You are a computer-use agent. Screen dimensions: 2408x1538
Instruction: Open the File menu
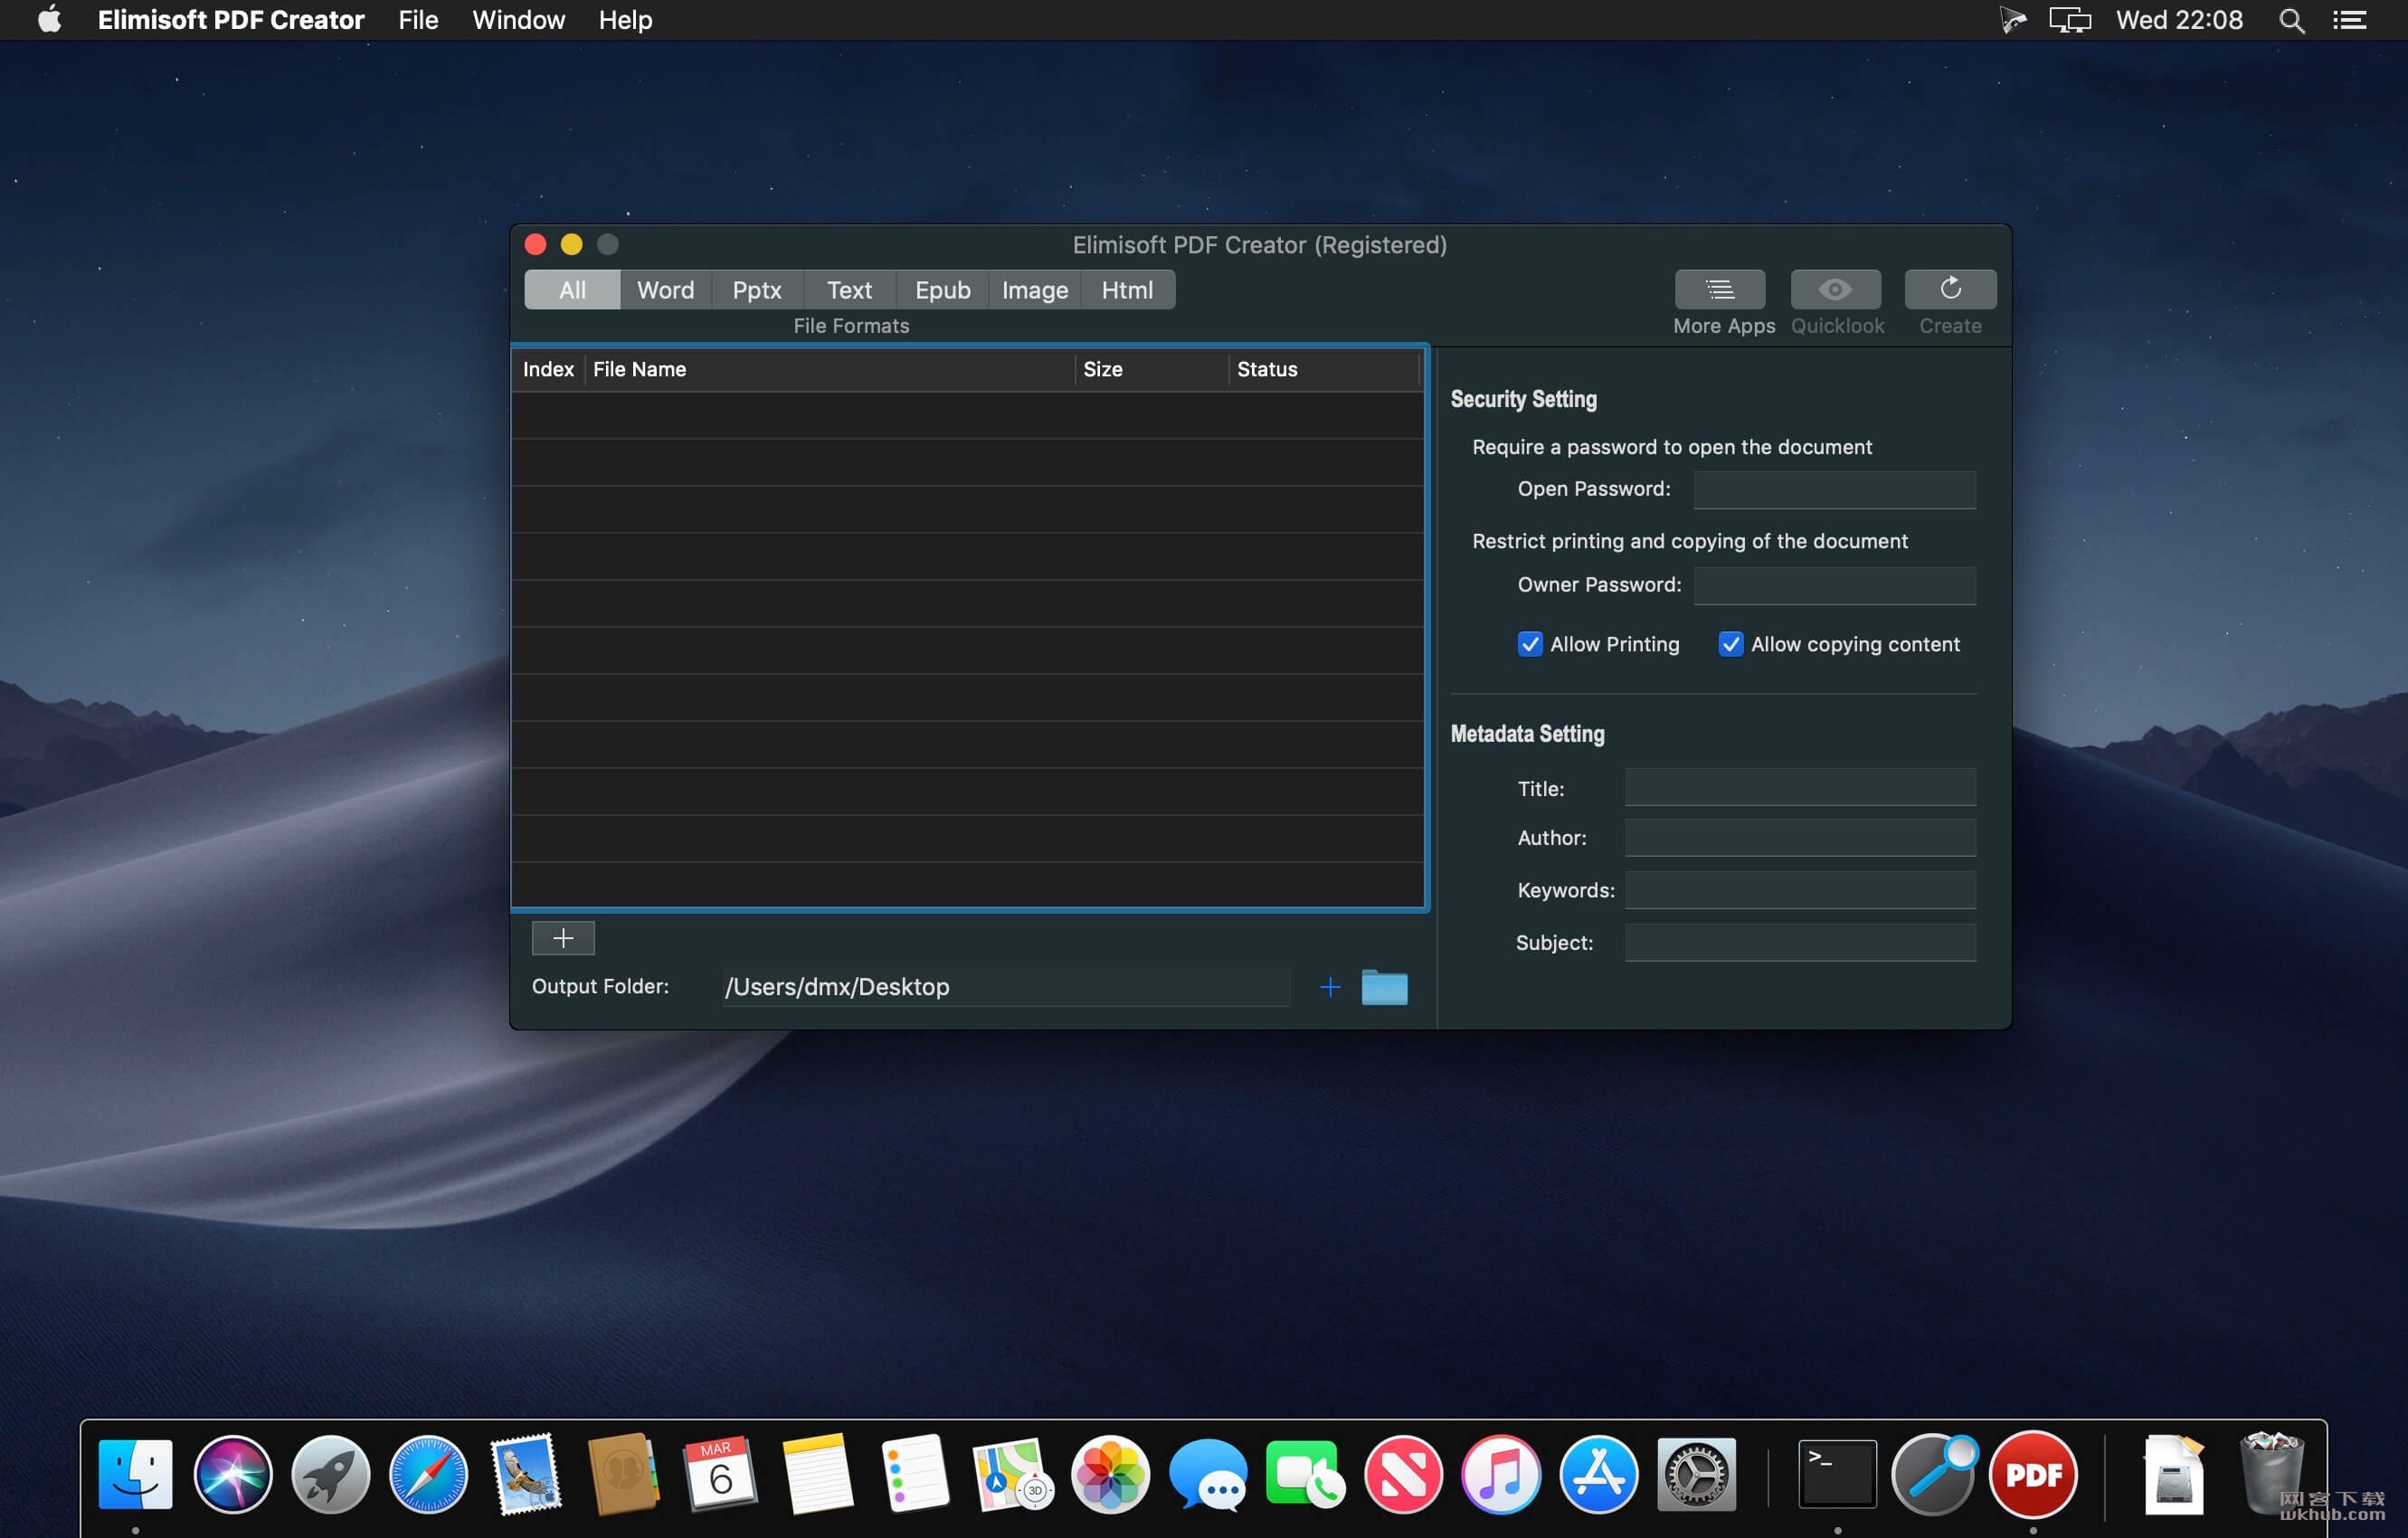[418, 20]
